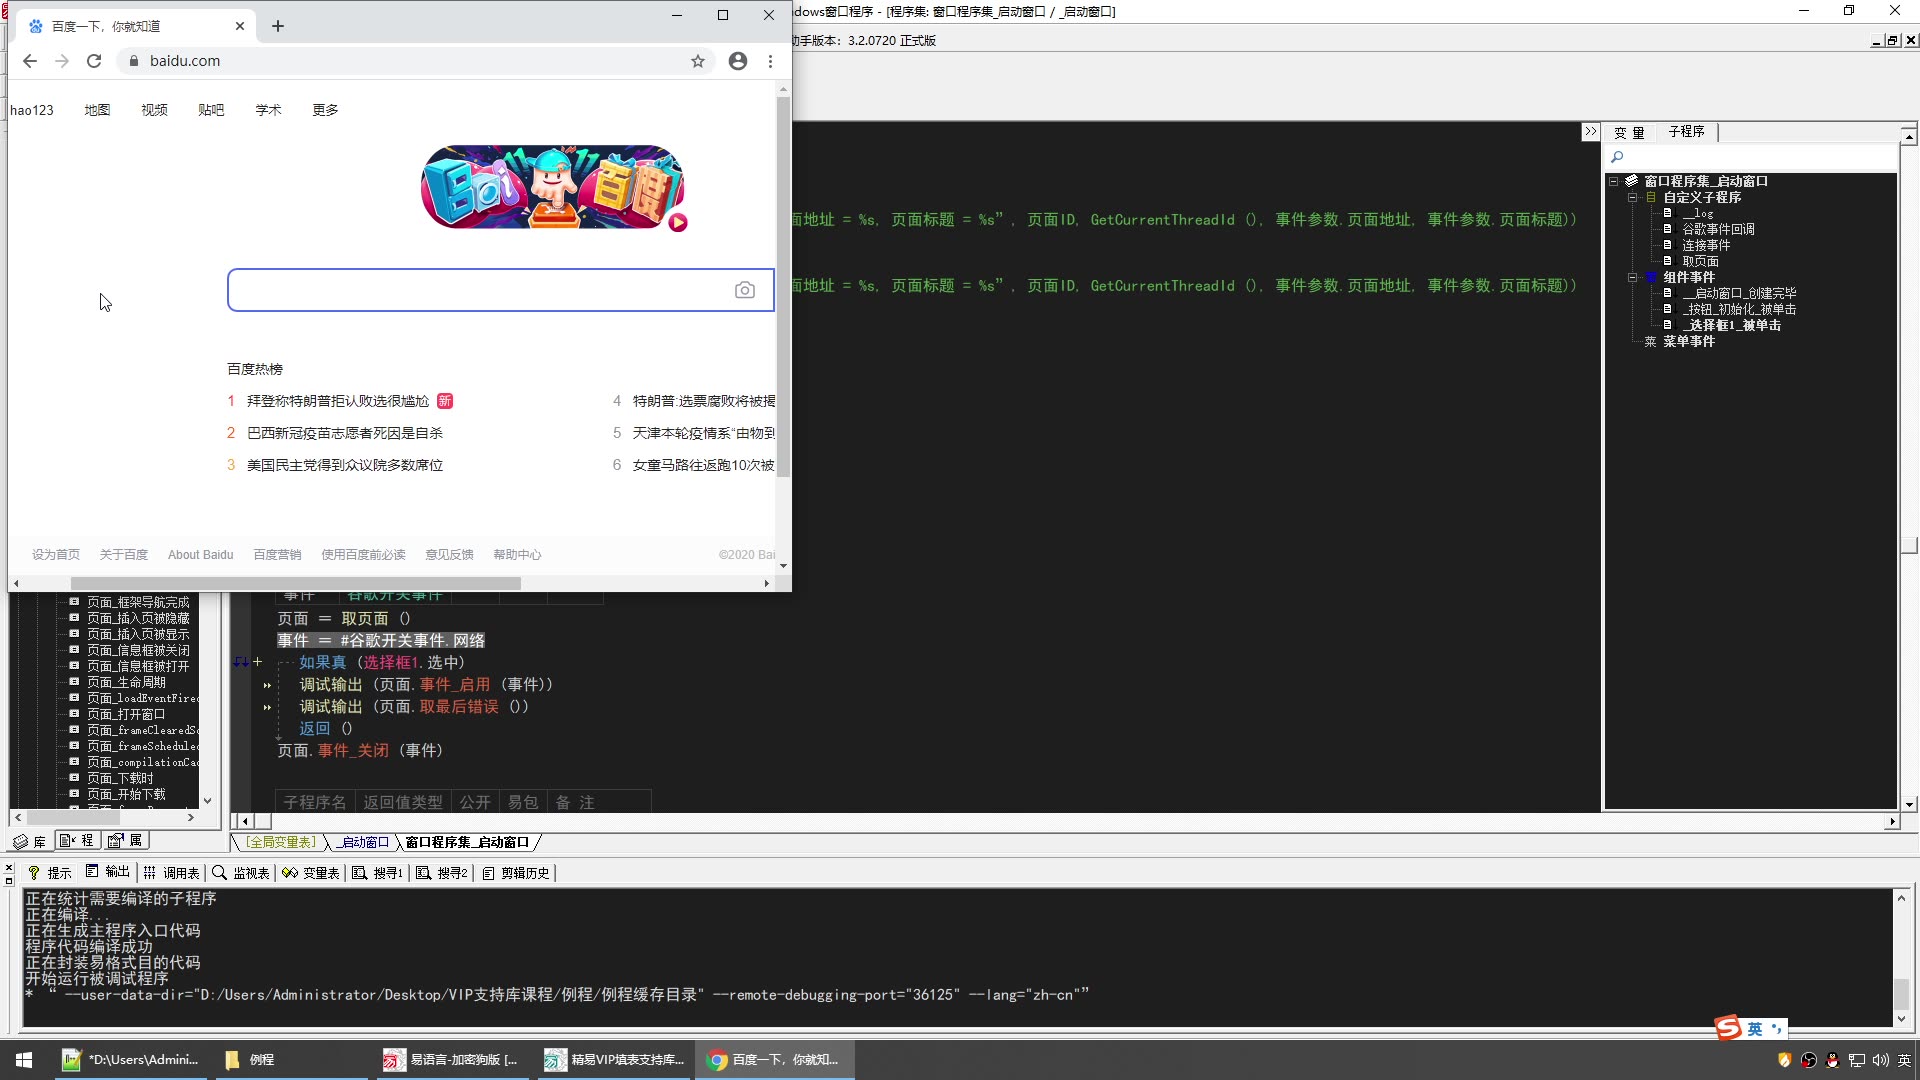Bookmark this page with the star icon
Viewport: 1920px width, 1080px height.
pos(698,61)
